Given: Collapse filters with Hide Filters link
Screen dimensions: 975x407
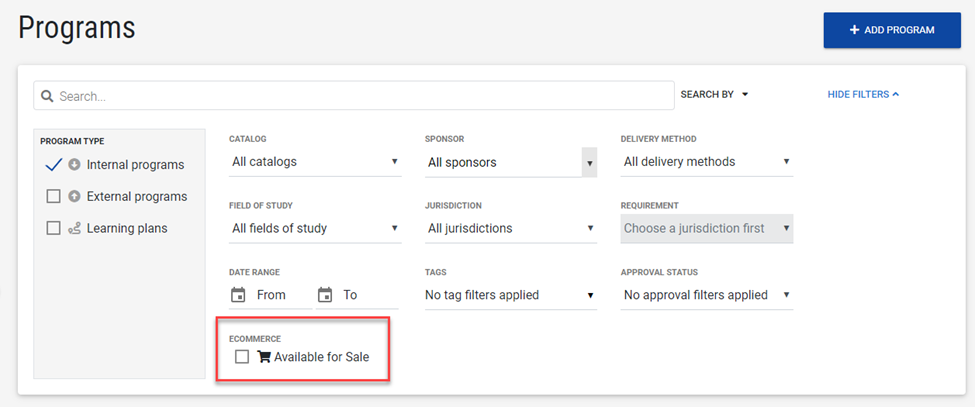Looking at the screenshot, I should [x=863, y=95].
